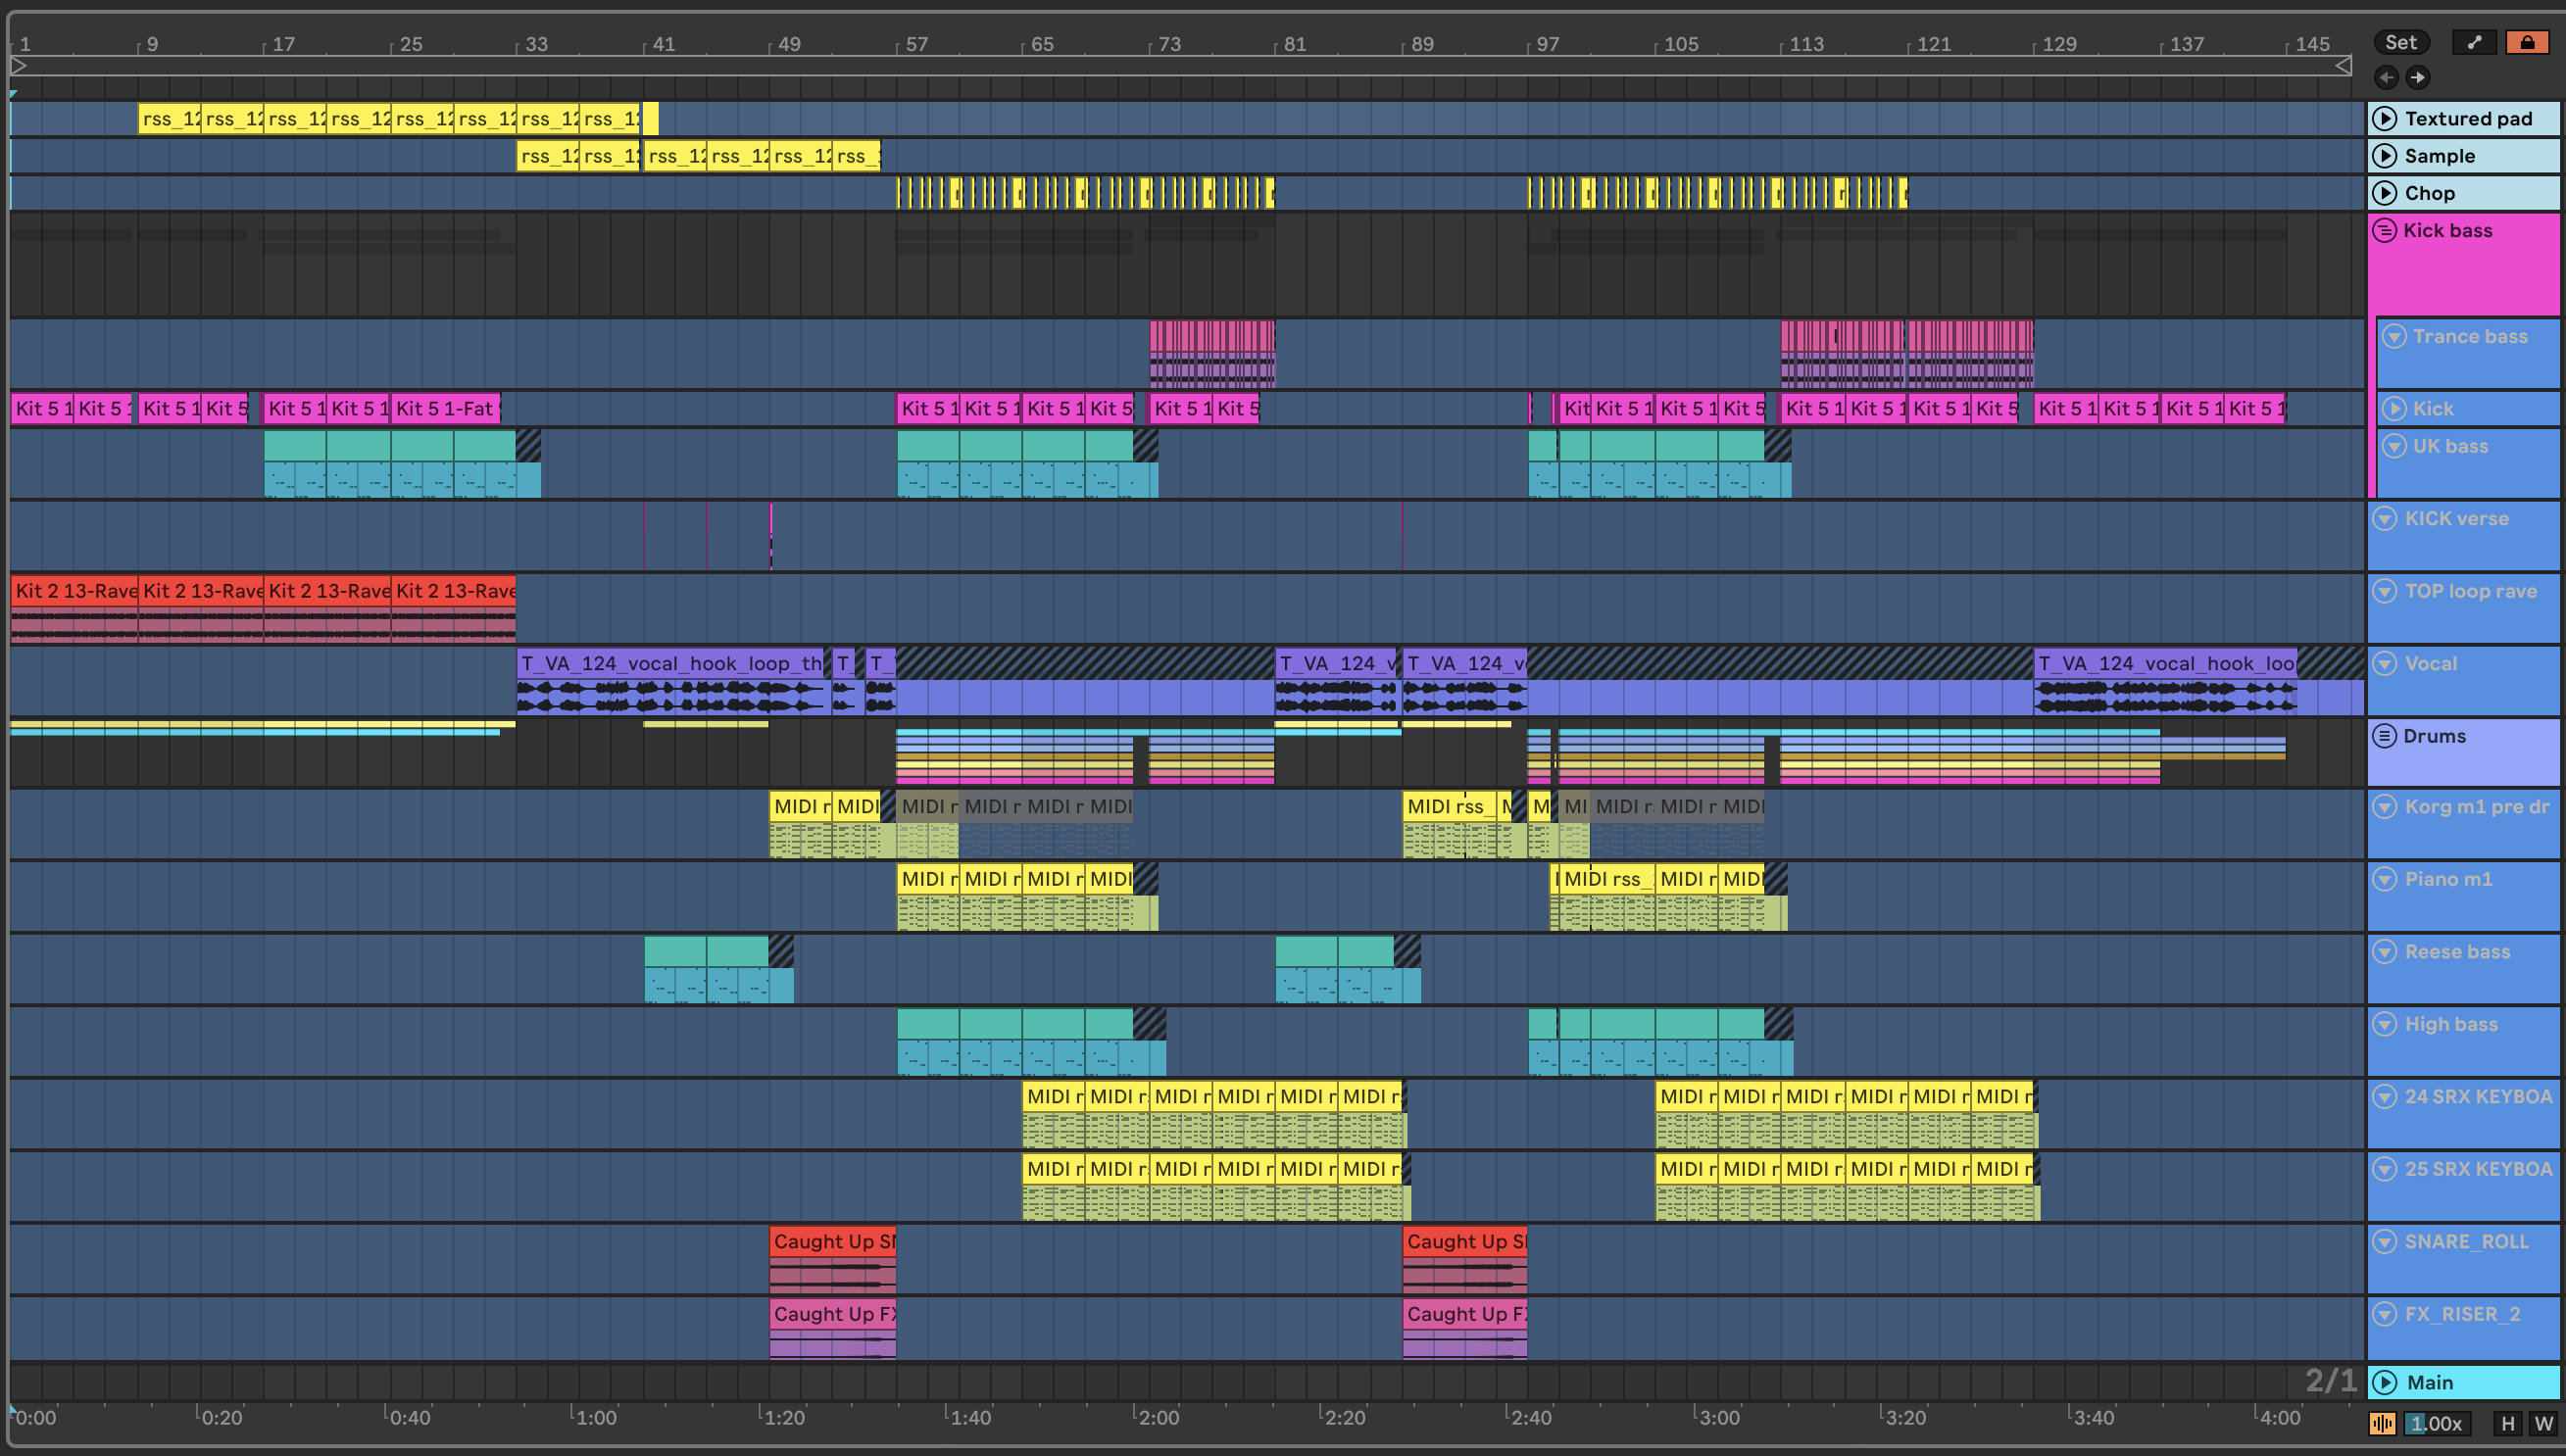
Task: Toggle the W optimize width button
Action: (2543, 1423)
